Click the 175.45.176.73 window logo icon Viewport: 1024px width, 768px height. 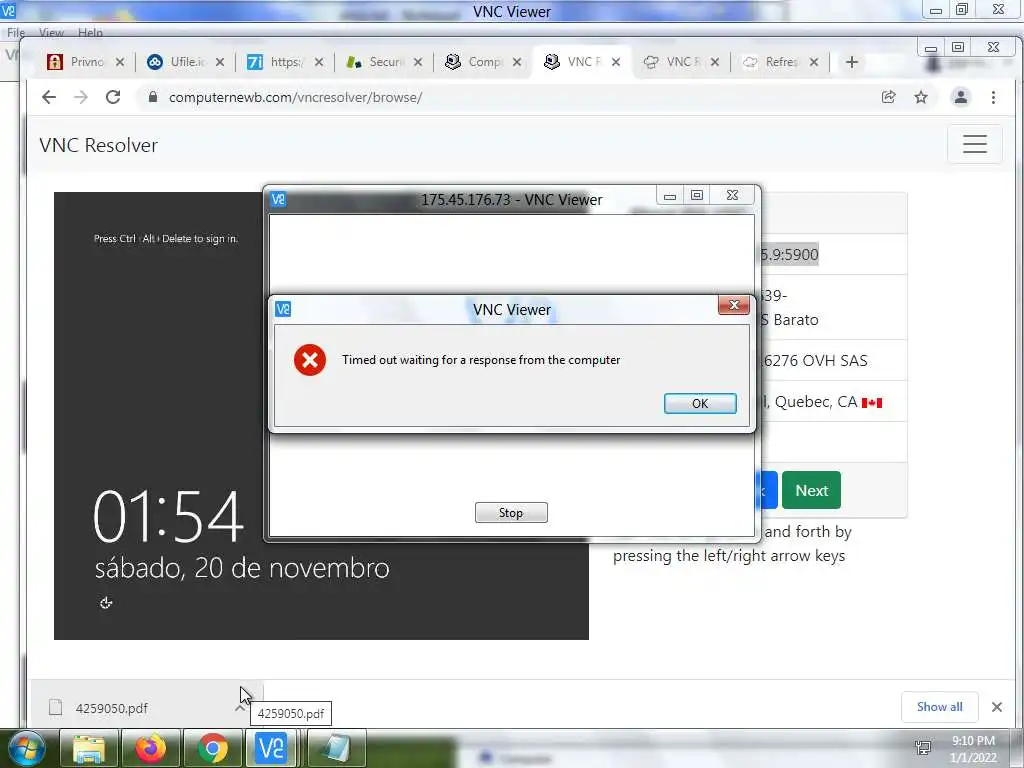pyautogui.click(x=278, y=199)
